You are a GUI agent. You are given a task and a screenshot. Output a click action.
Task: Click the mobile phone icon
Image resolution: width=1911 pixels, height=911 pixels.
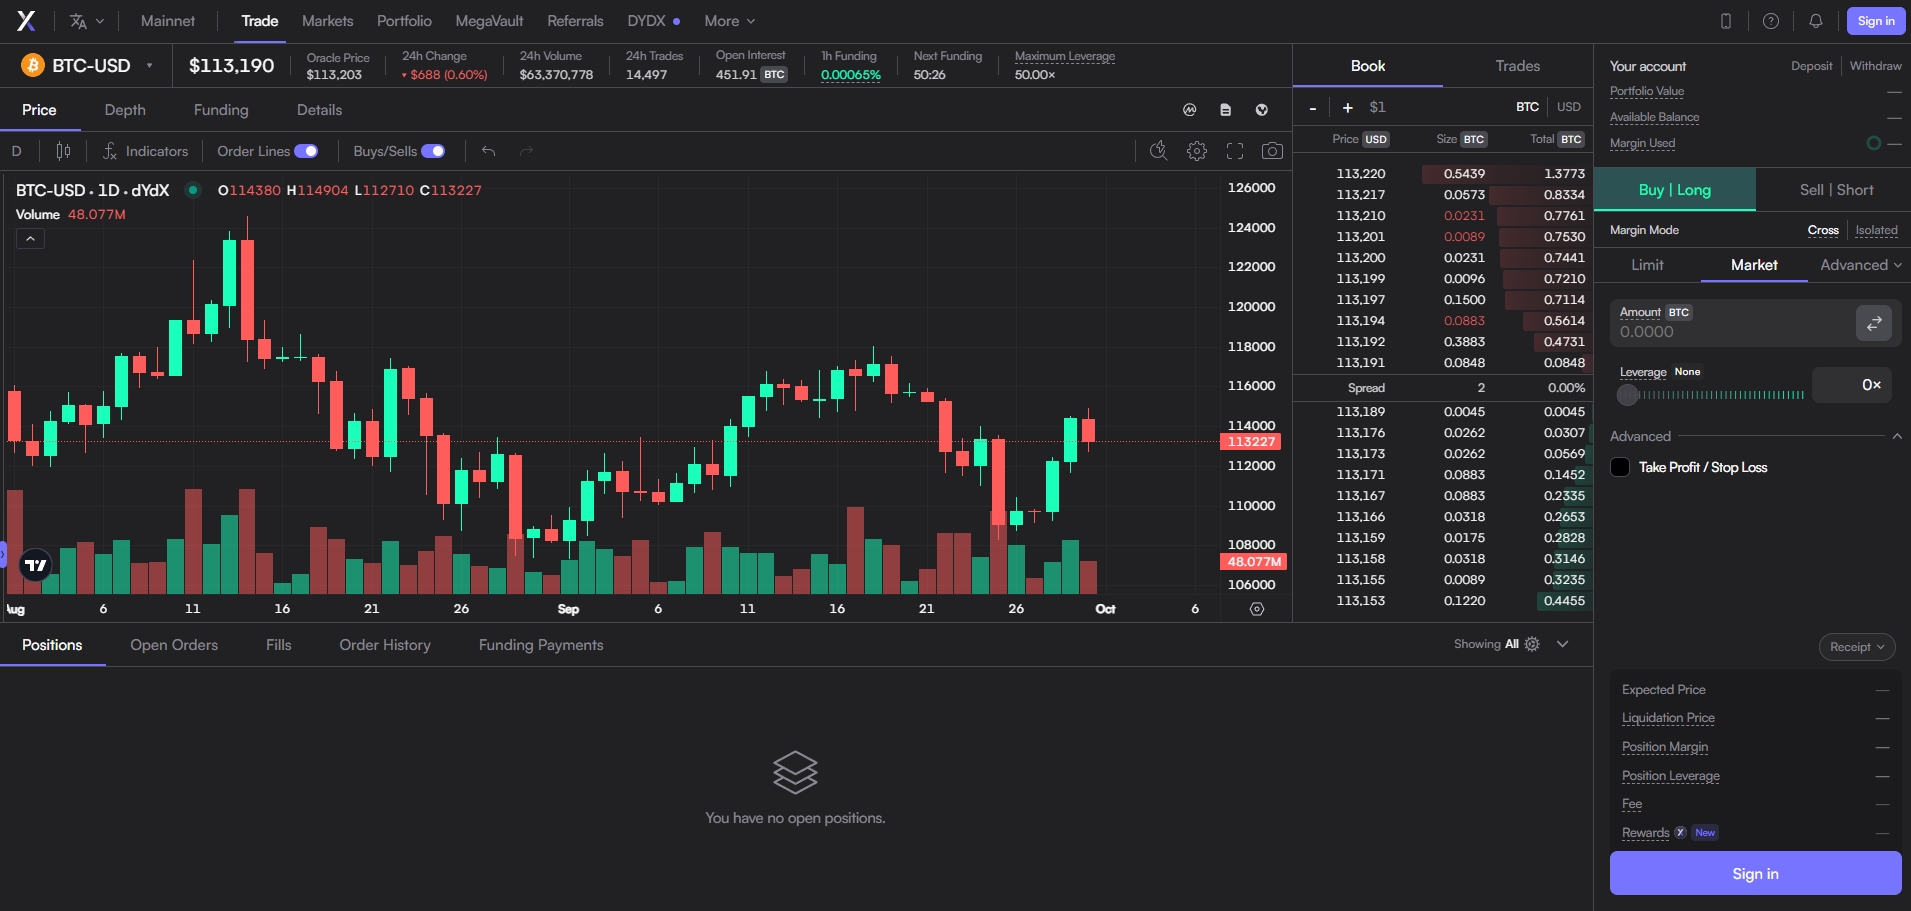pos(1726,21)
